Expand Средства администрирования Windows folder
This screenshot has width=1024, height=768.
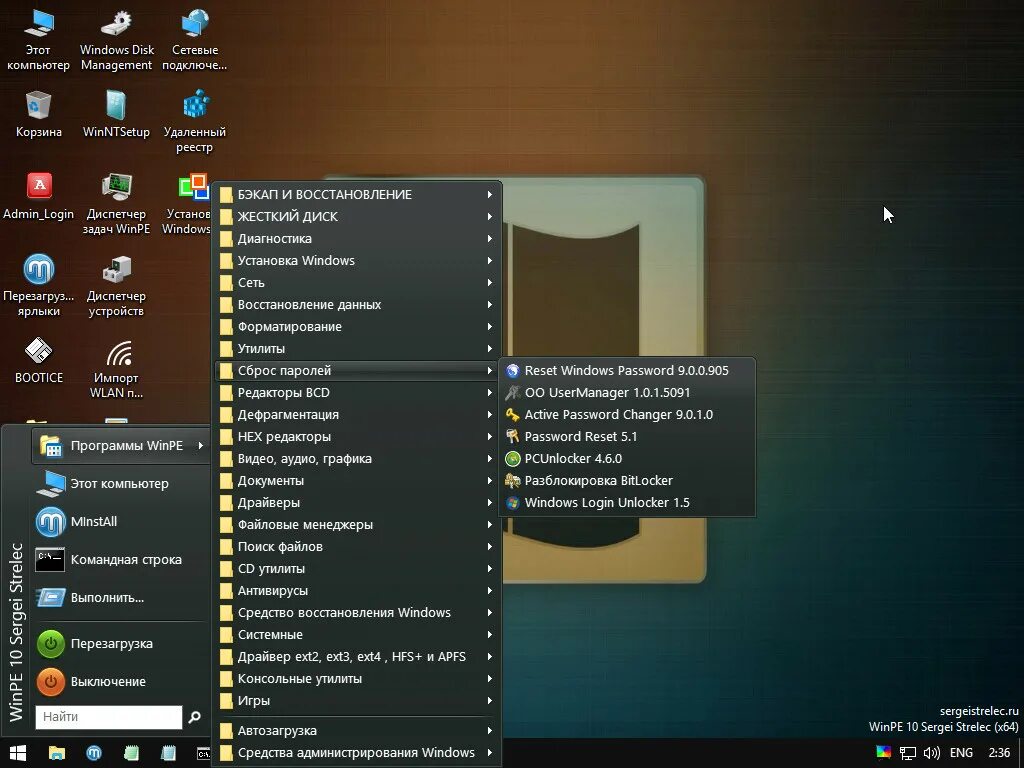[357, 753]
